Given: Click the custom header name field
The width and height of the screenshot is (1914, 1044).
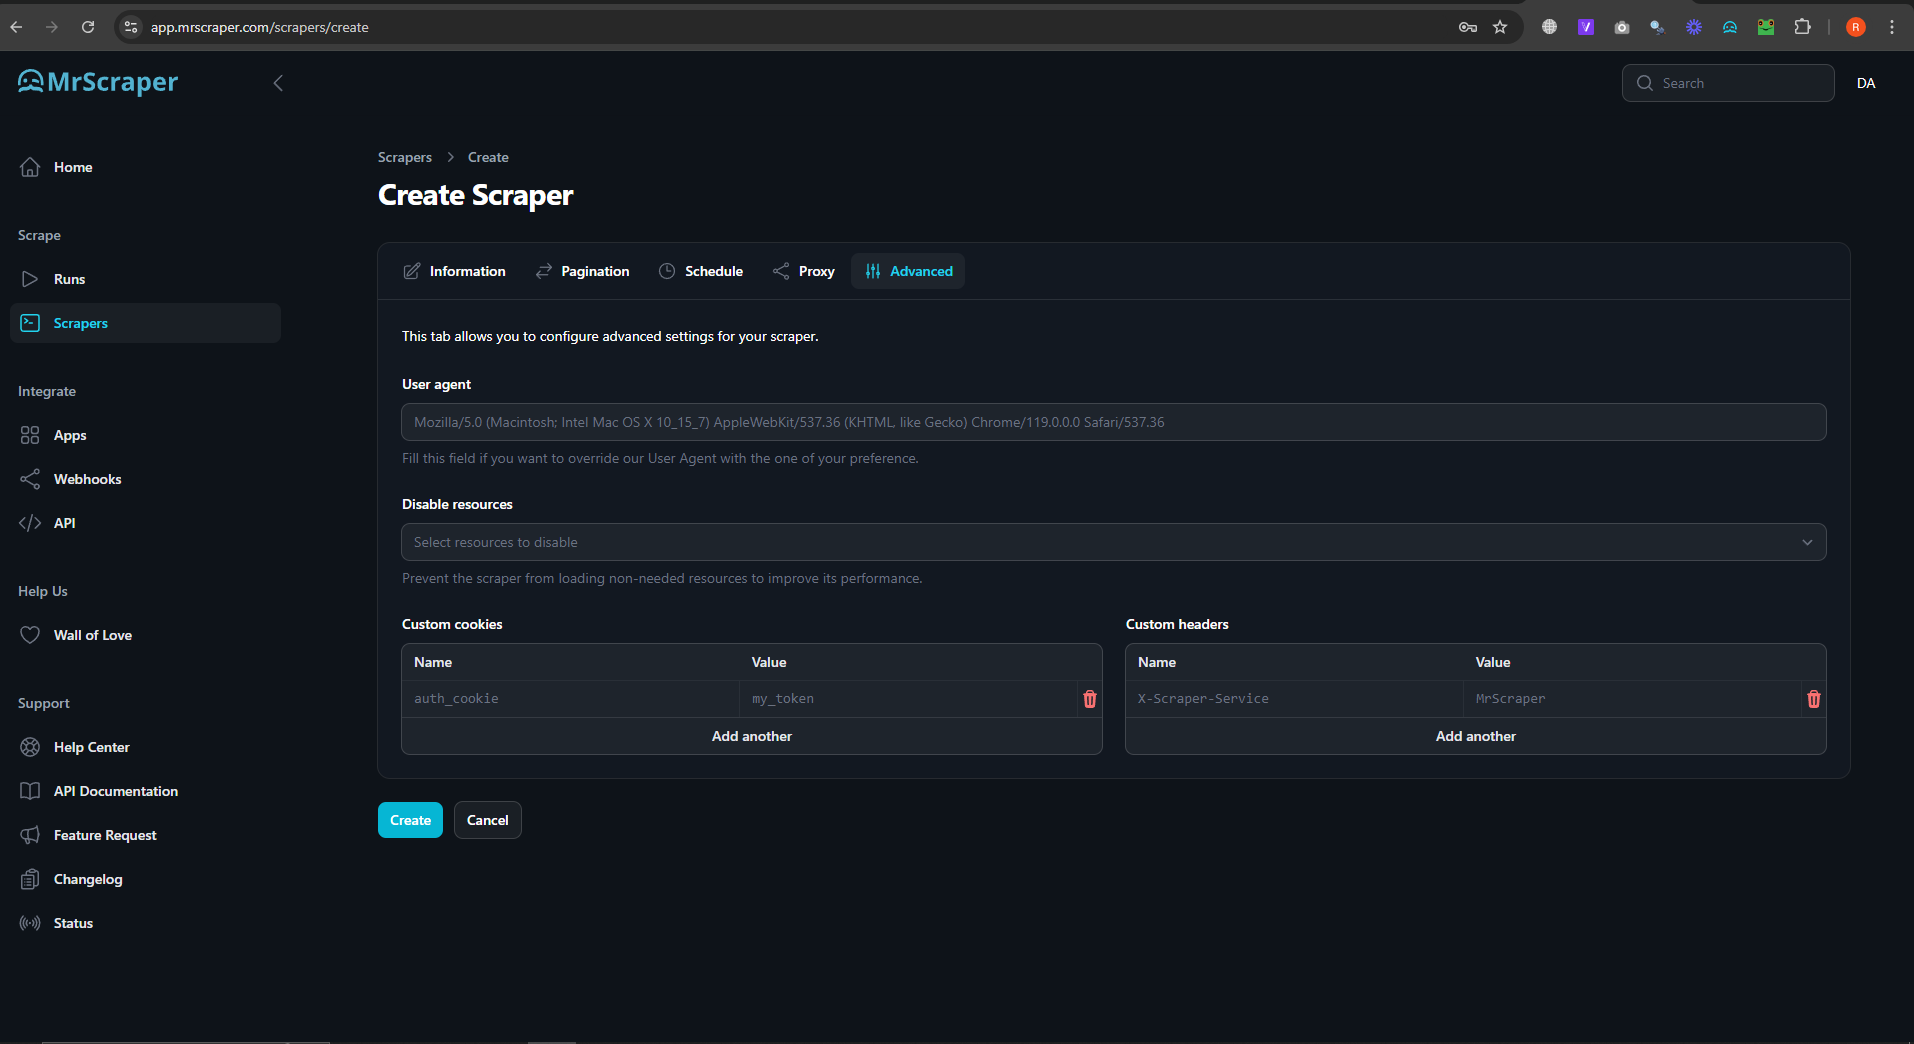Looking at the screenshot, I should (1294, 699).
